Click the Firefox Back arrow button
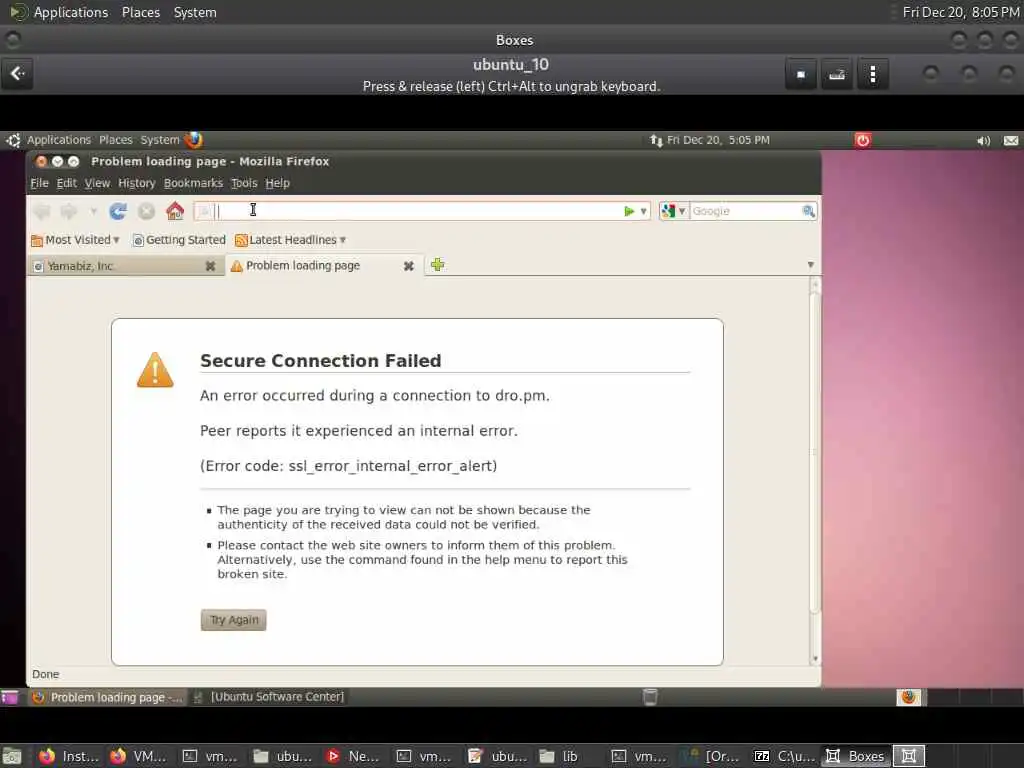 [42, 211]
